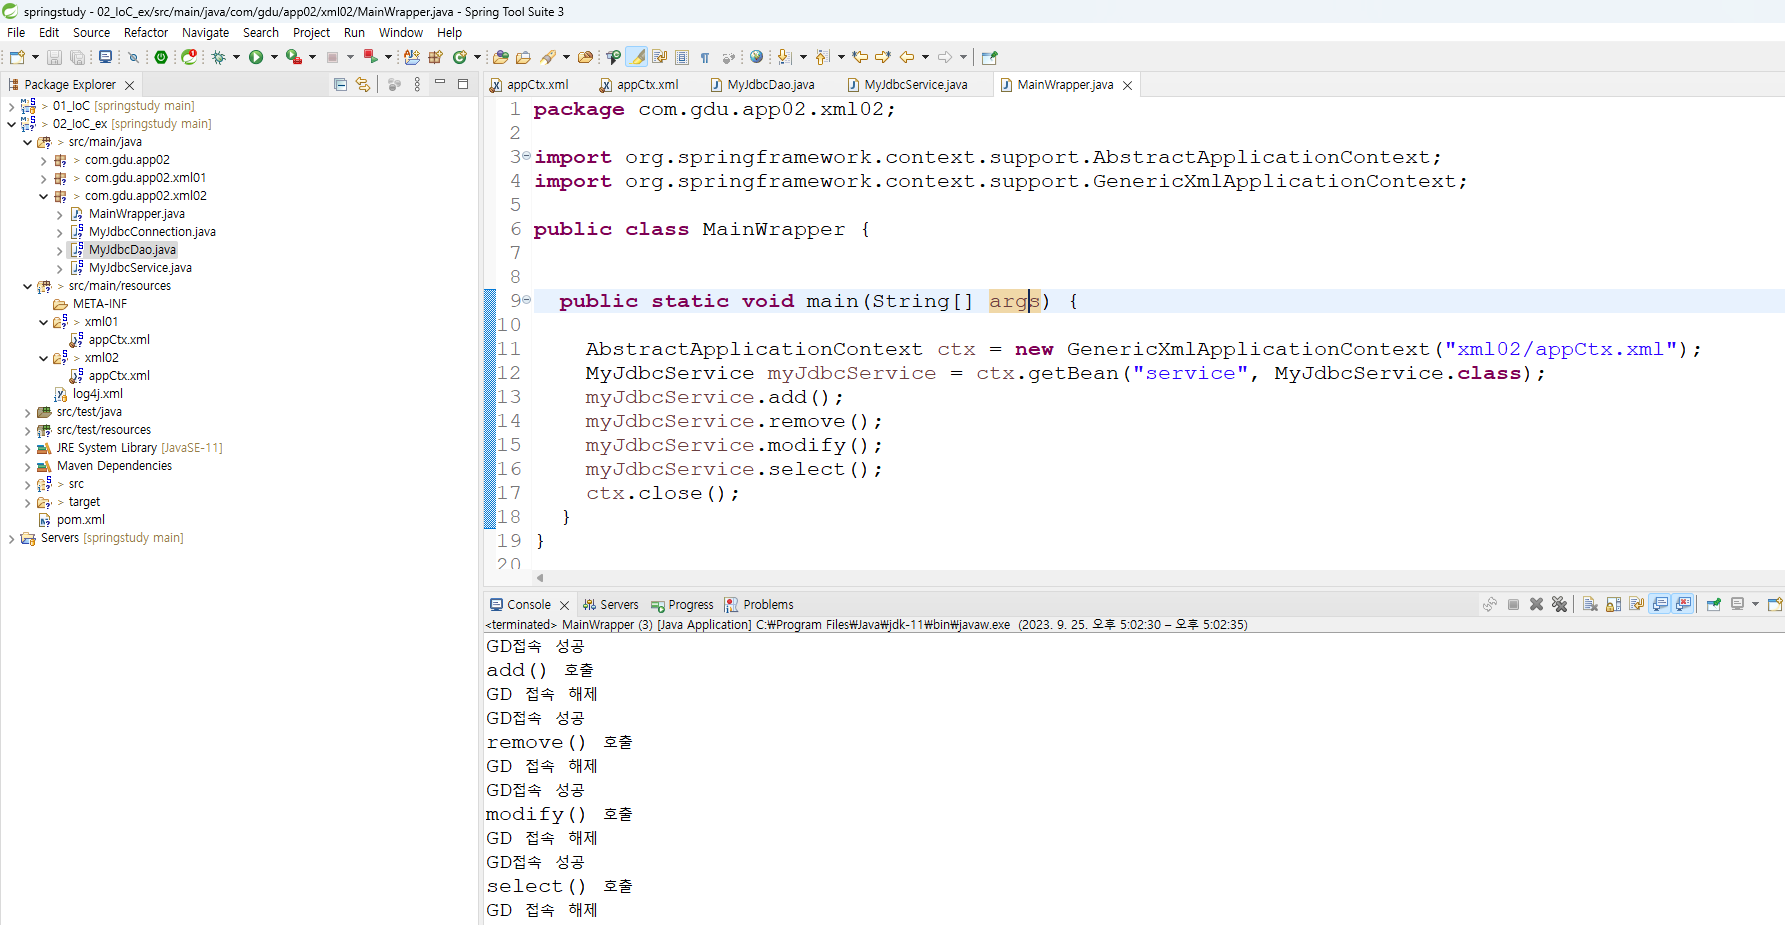Click the Back navigation arrow
This screenshot has height=925, width=1785.
pyautogui.click(x=906, y=57)
